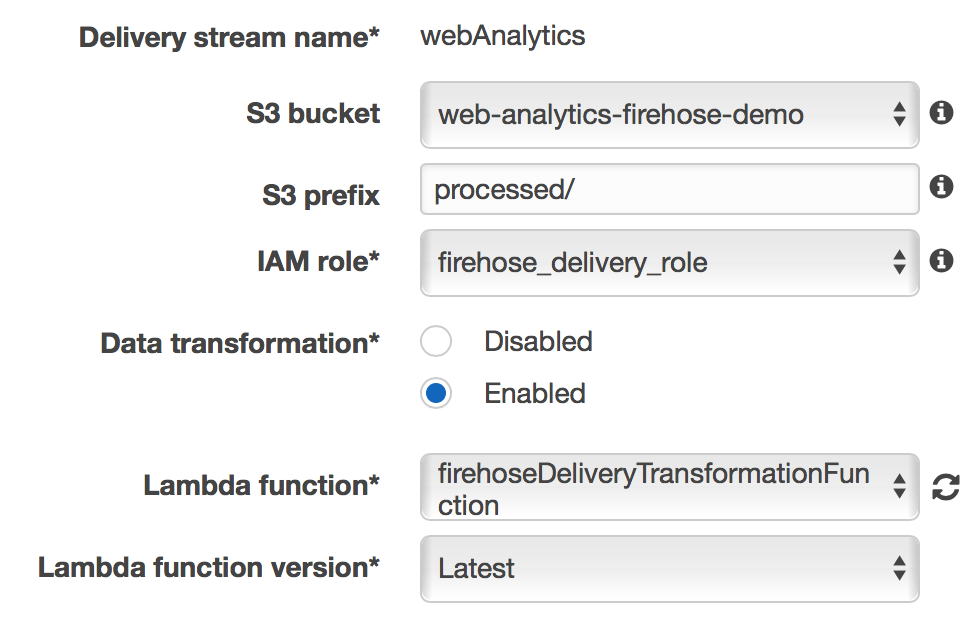This screenshot has width=972, height=628.
Task: Click the 'Enabled' radio label text
Action: [x=535, y=394]
